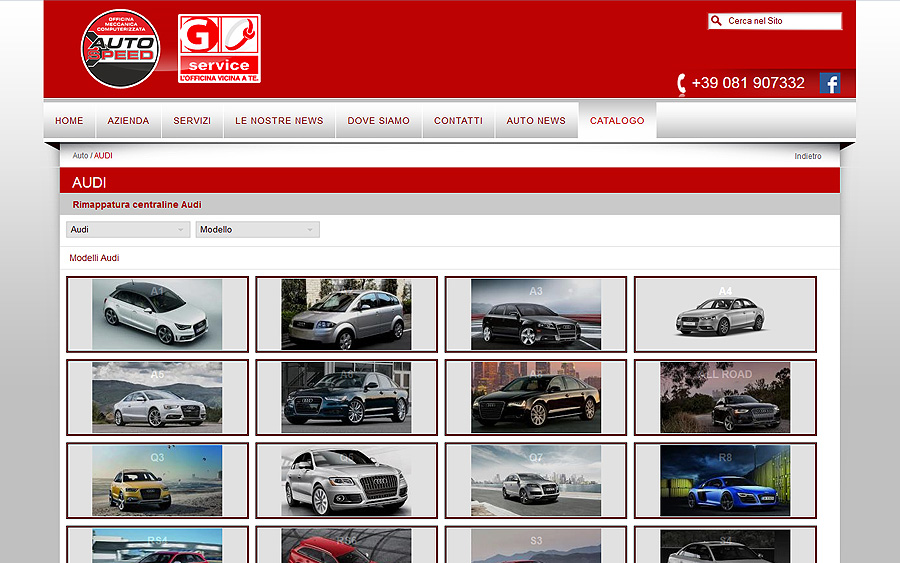Open the yellow Audi Q3 thumbnail
Viewport: 900px width, 563px height.
click(x=157, y=481)
